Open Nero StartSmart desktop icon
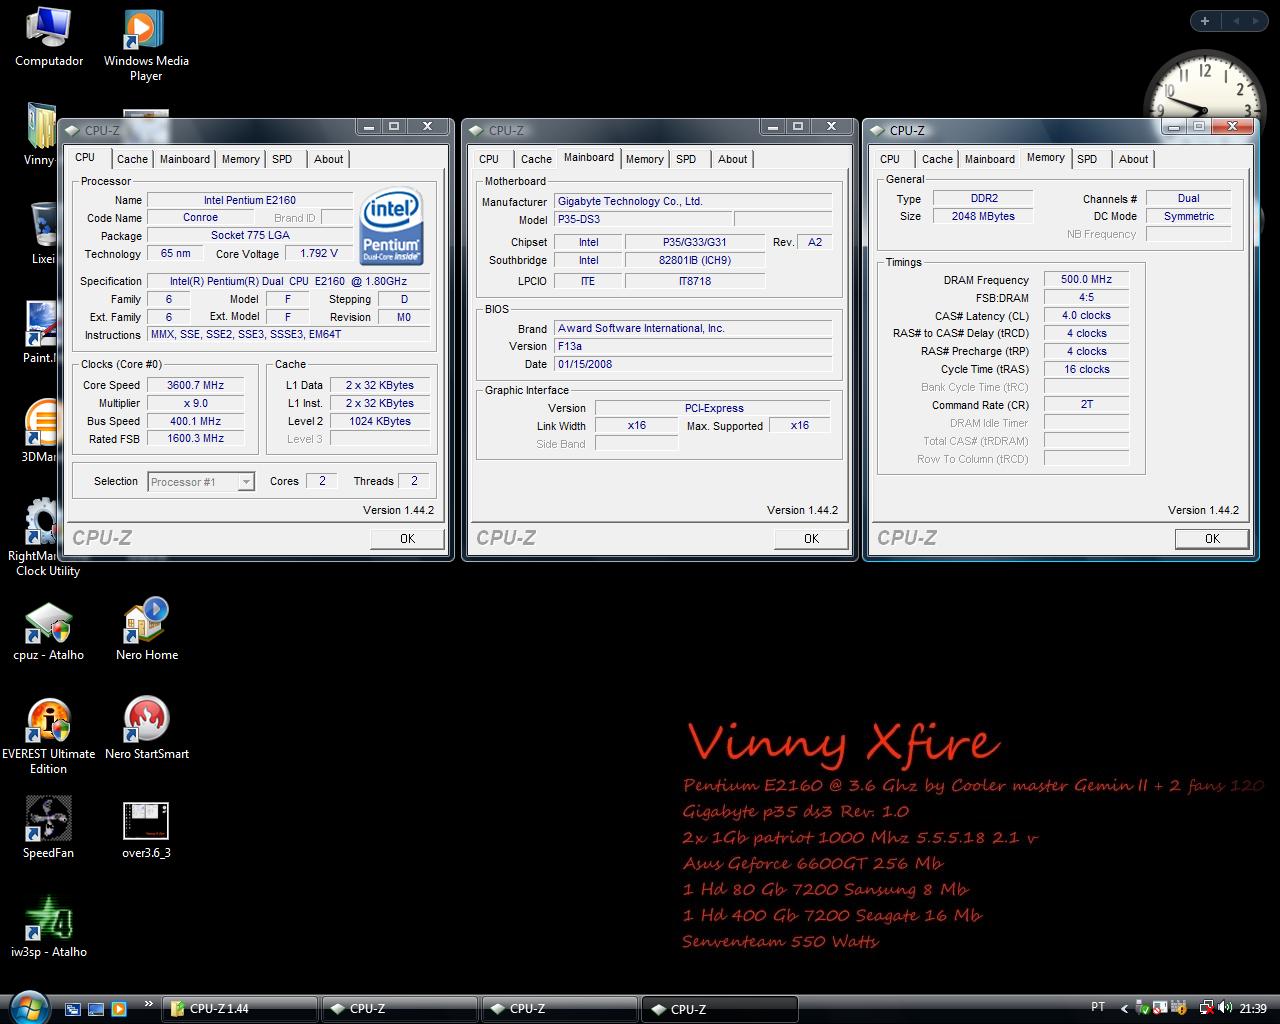This screenshot has height=1024, width=1280. (x=147, y=728)
